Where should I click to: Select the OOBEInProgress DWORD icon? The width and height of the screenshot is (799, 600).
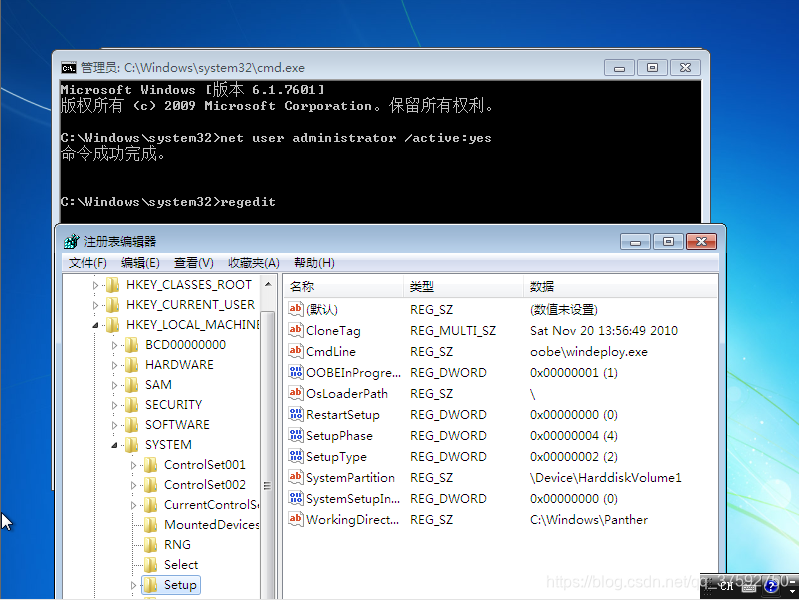click(x=296, y=372)
